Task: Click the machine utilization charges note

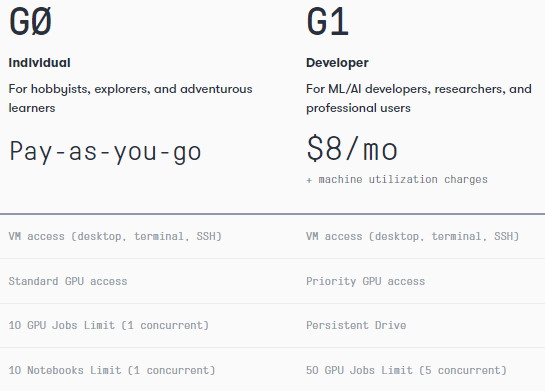Action: click(x=397, y=179)
